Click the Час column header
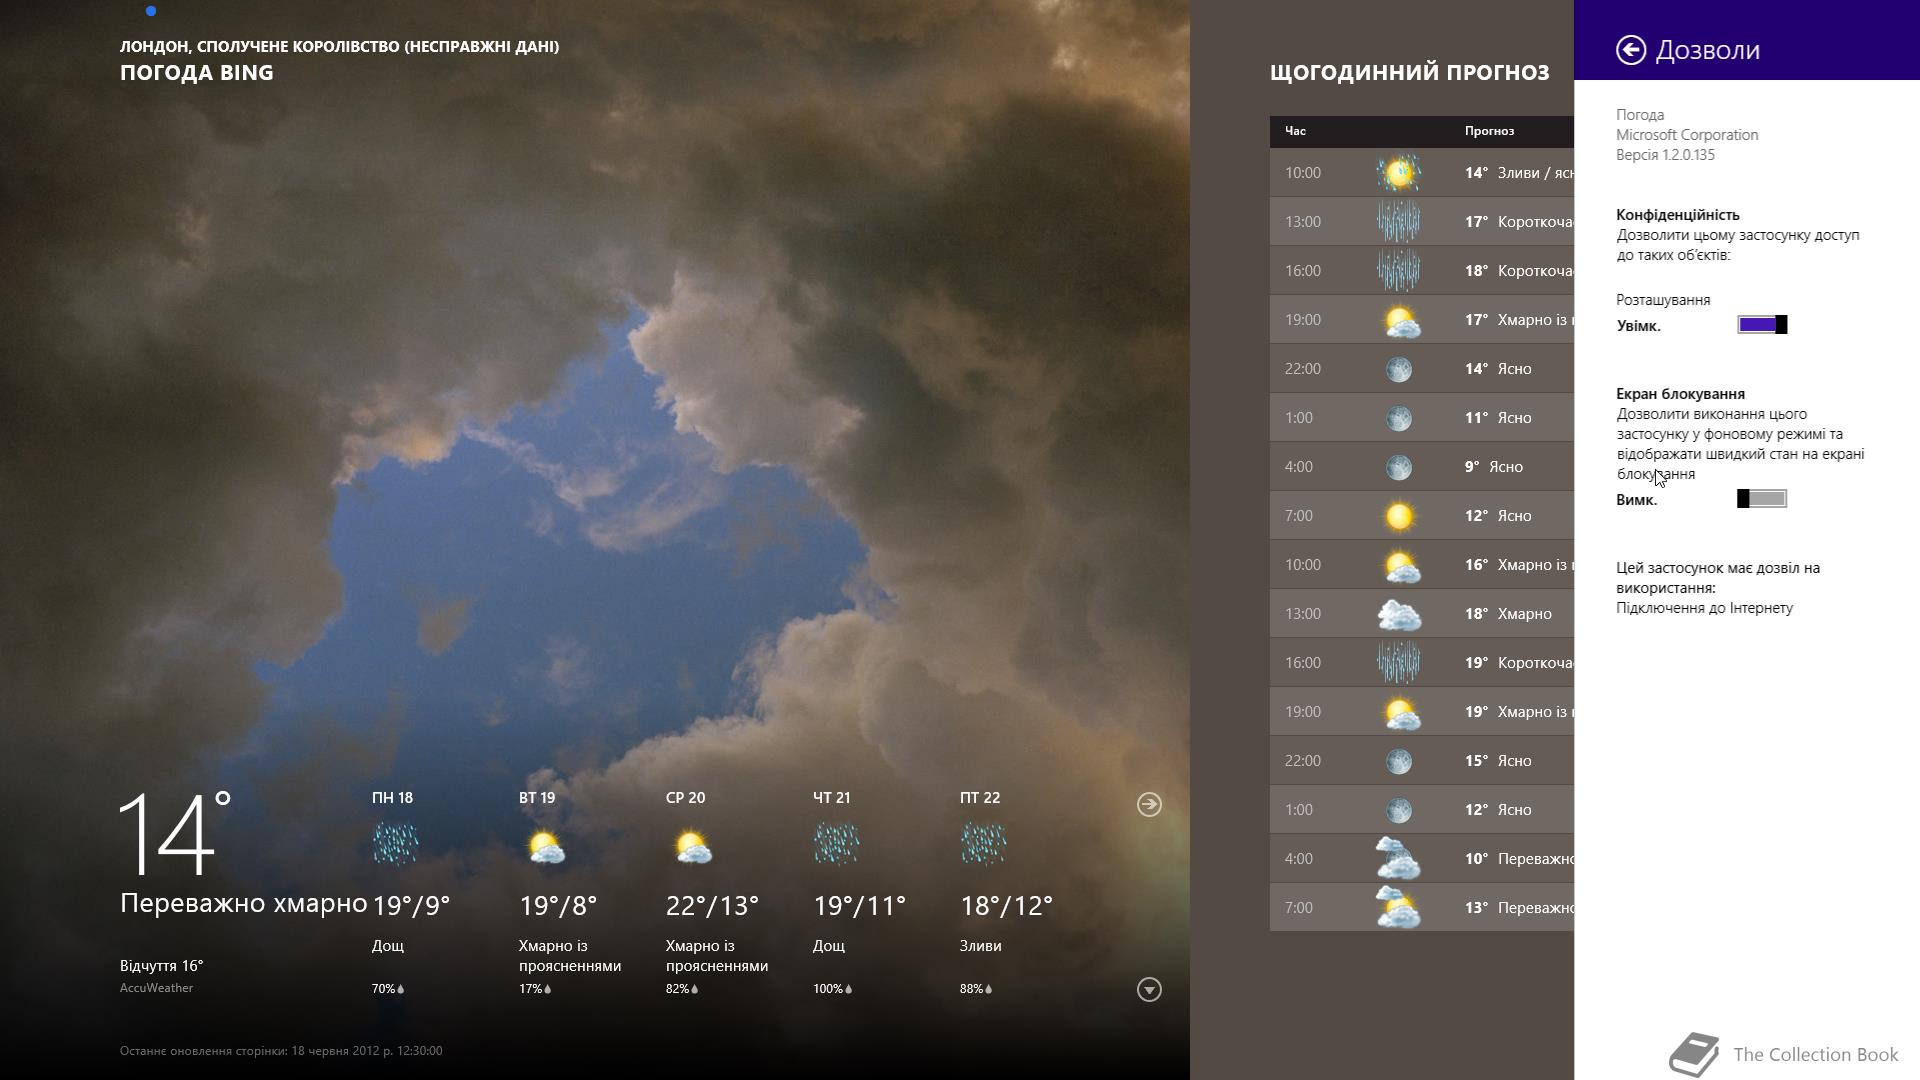The image size is (1920, 1080). coord(1295,131)
